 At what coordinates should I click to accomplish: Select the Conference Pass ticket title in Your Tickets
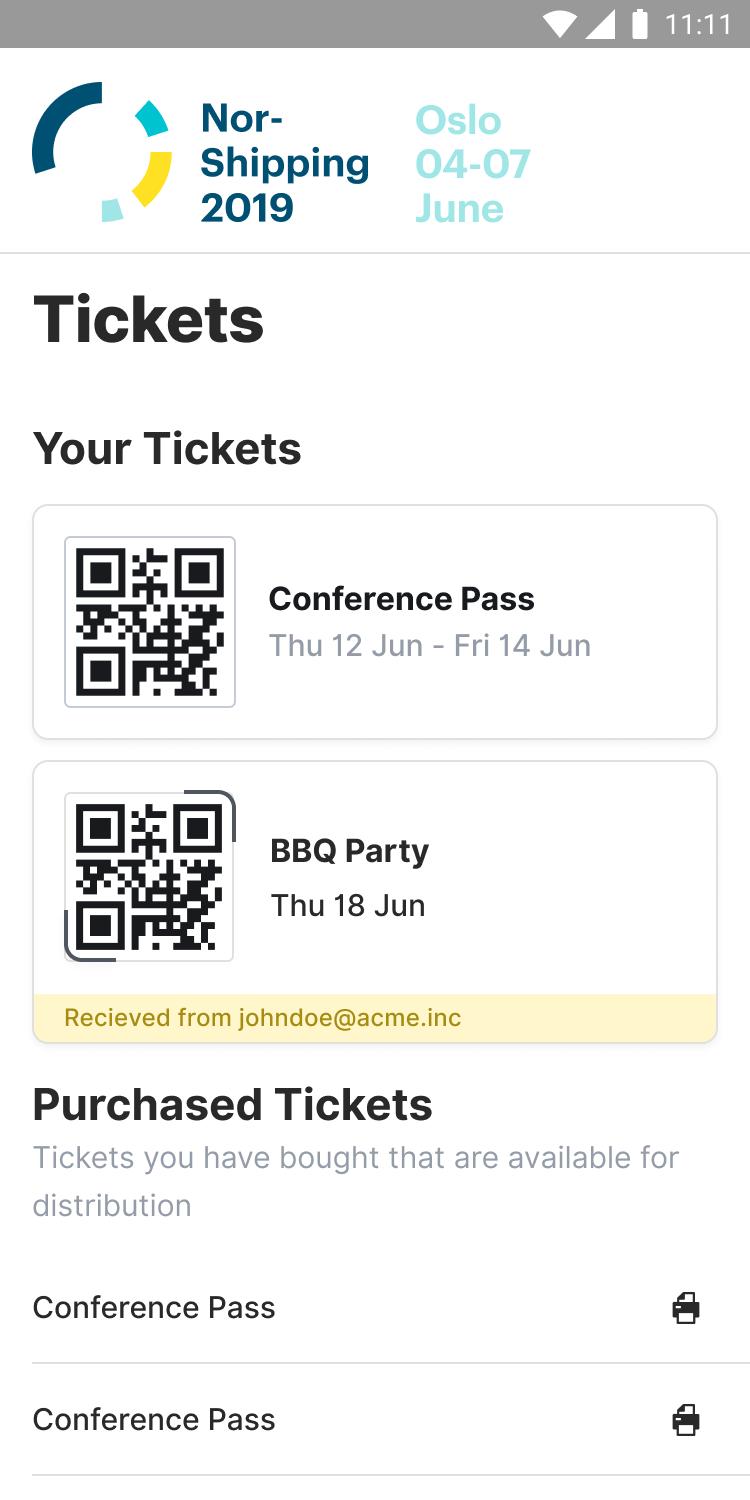(401, 599)
